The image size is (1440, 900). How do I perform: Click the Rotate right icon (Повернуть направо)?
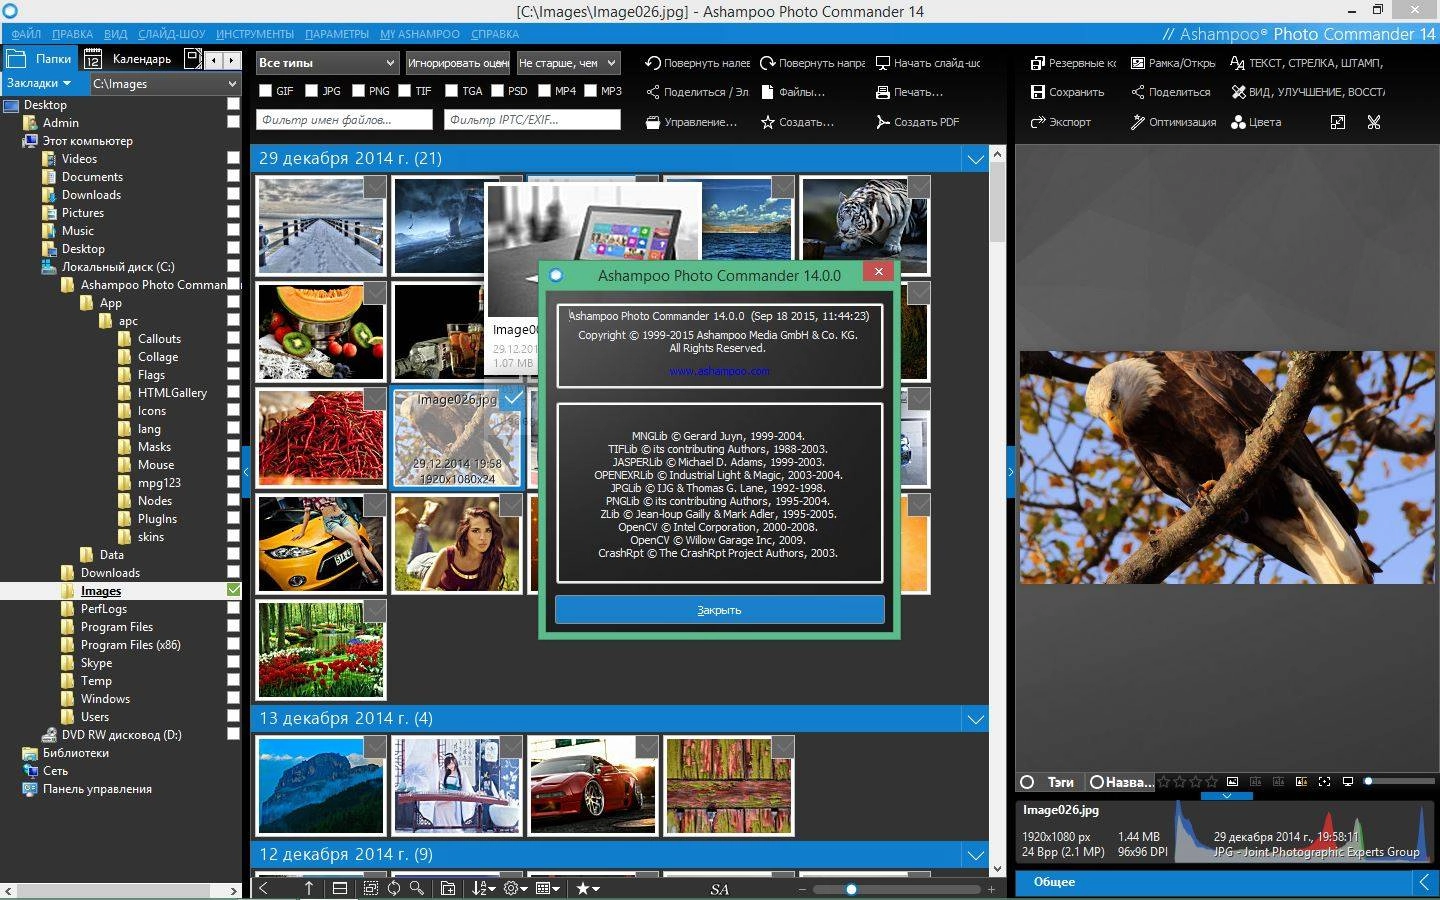(x=768, y=63)
